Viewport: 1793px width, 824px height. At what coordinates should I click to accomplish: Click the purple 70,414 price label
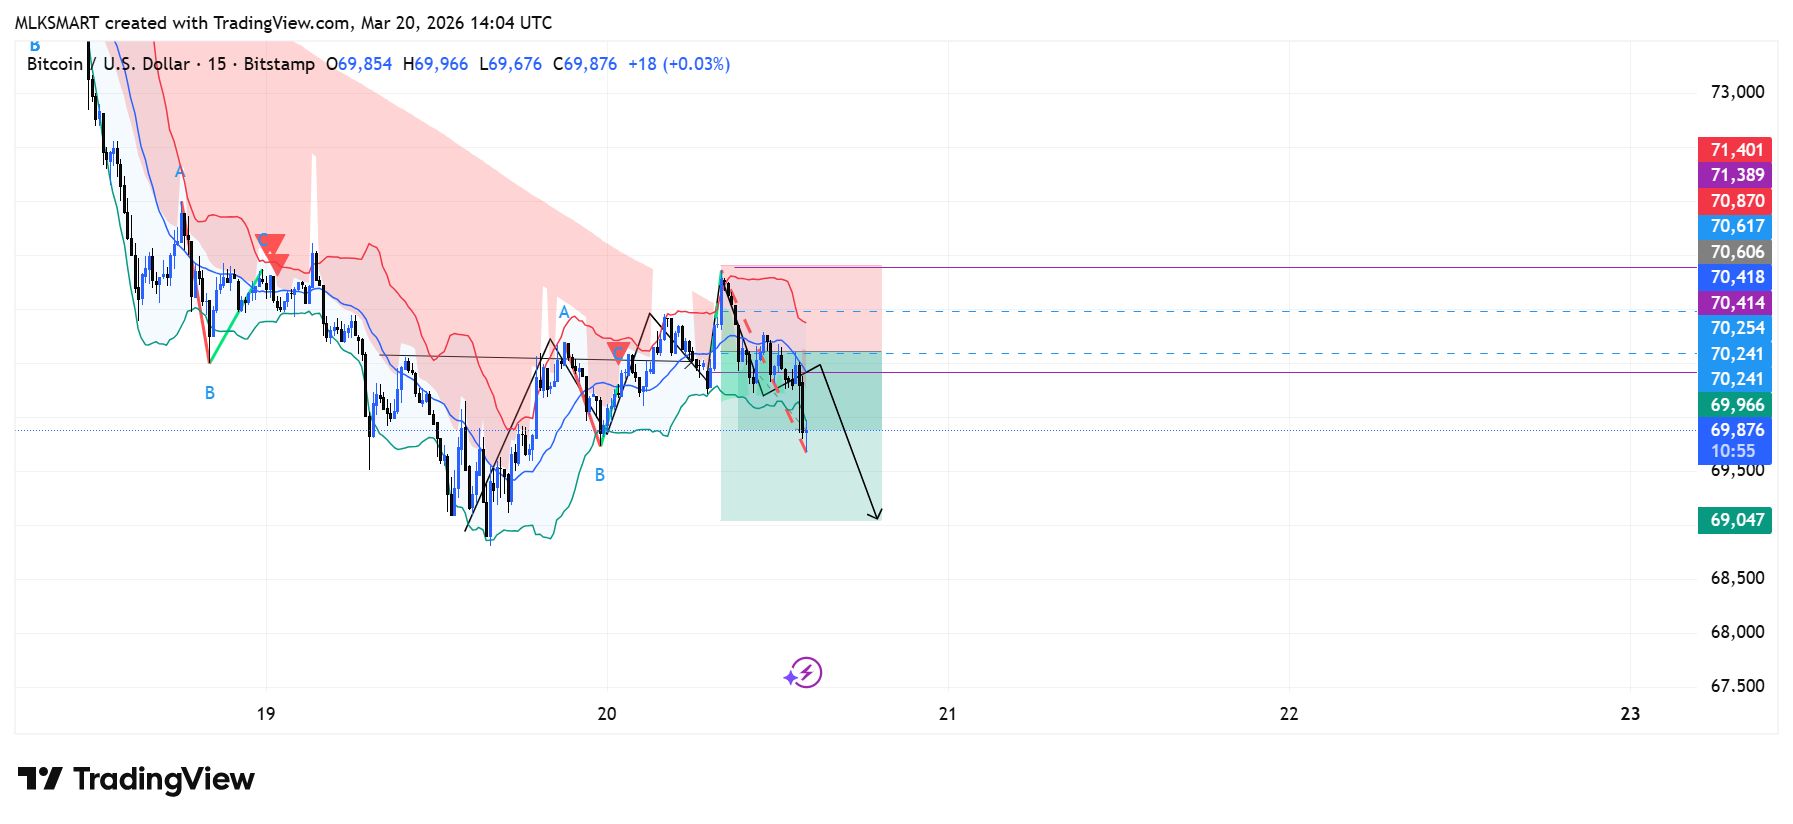[1735, 303]
